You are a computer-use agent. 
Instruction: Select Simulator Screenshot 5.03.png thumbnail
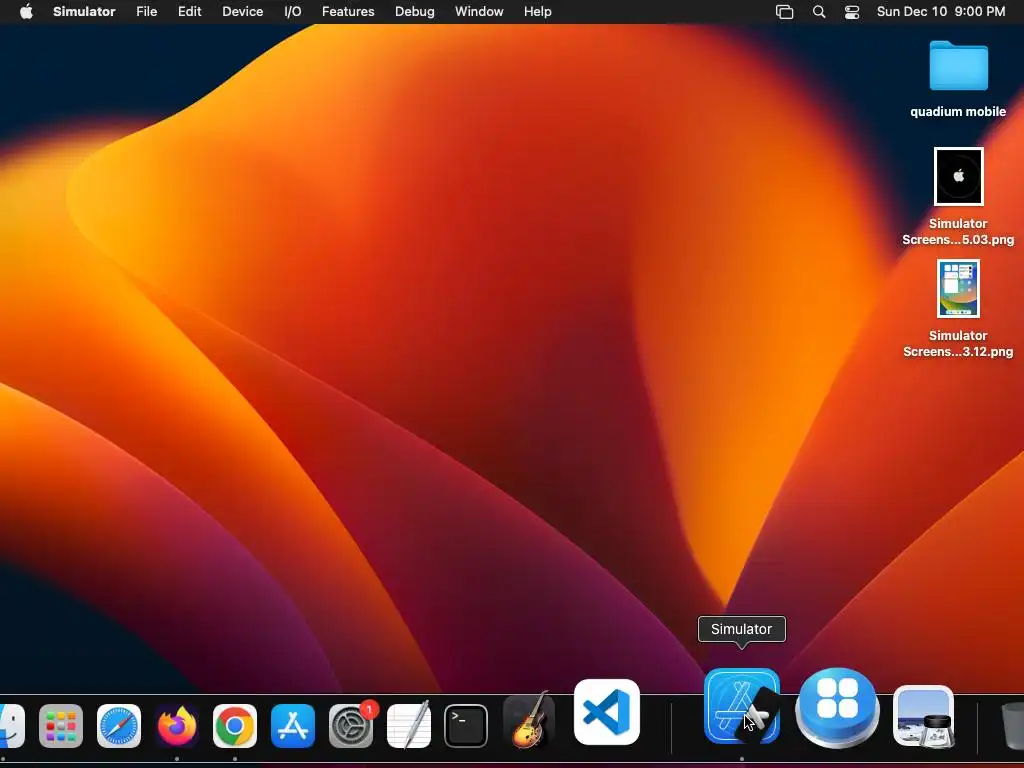[958, 176]
